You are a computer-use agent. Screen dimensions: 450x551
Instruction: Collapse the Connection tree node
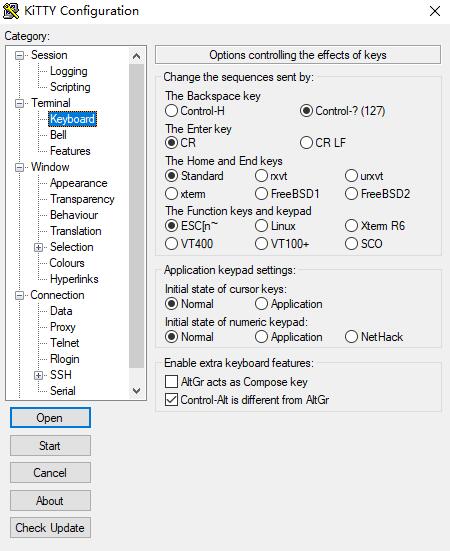(x=20, y=296)
